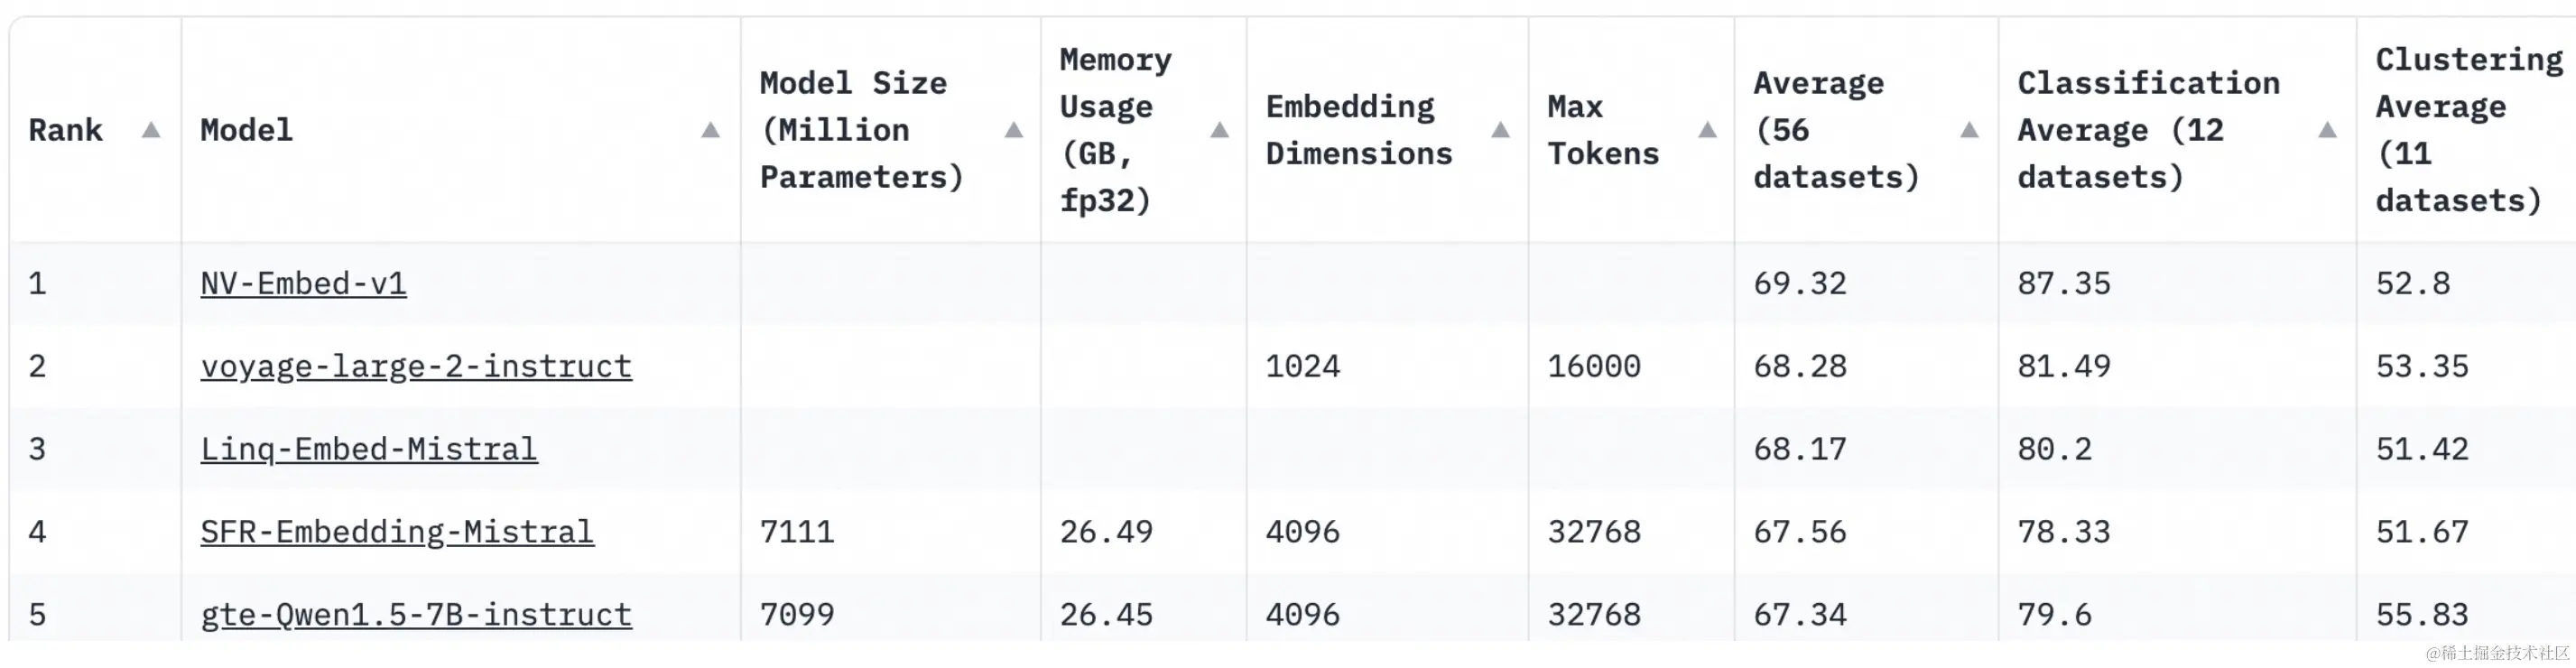The width and height of the screenshot is (2576, 668).
Task: Click Embedding Dimensions sort triangle
Action: [1500, 130]
